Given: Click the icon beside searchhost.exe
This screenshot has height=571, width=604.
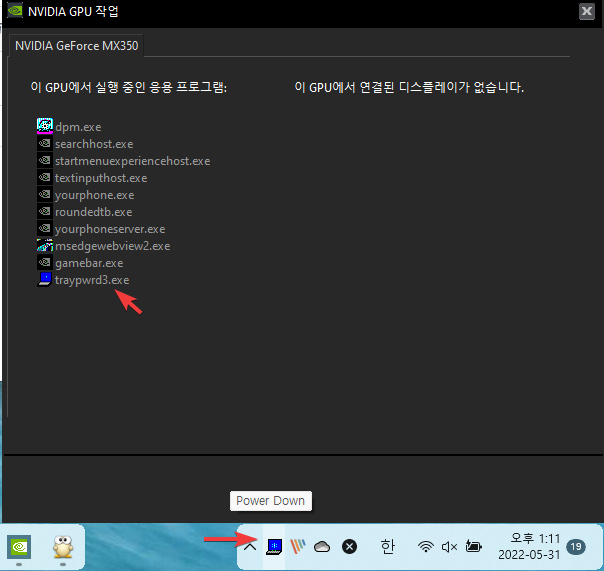Looking at the screenshot, I should pos(45,143).
